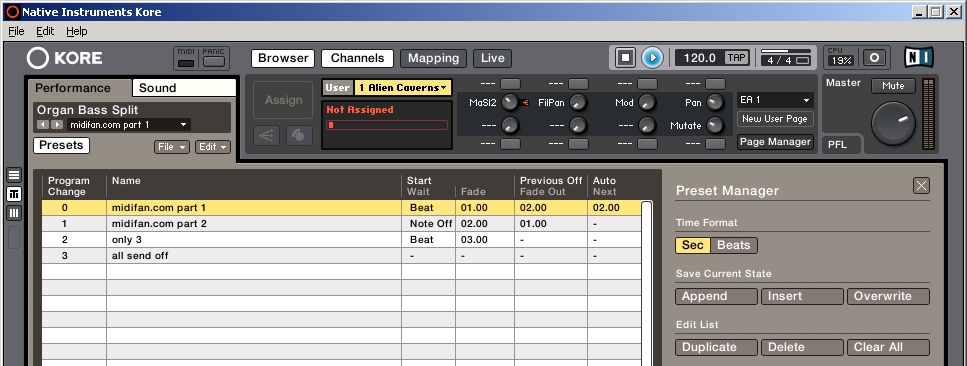Toggle the Mapping view
The image size is (967, 366).
[x=434, y=58]
